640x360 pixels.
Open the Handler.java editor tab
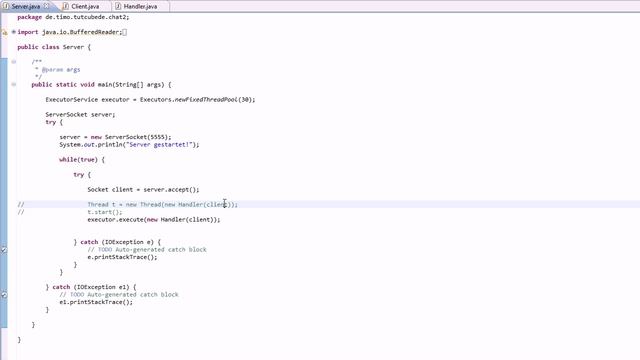click(x=140, y=6)
